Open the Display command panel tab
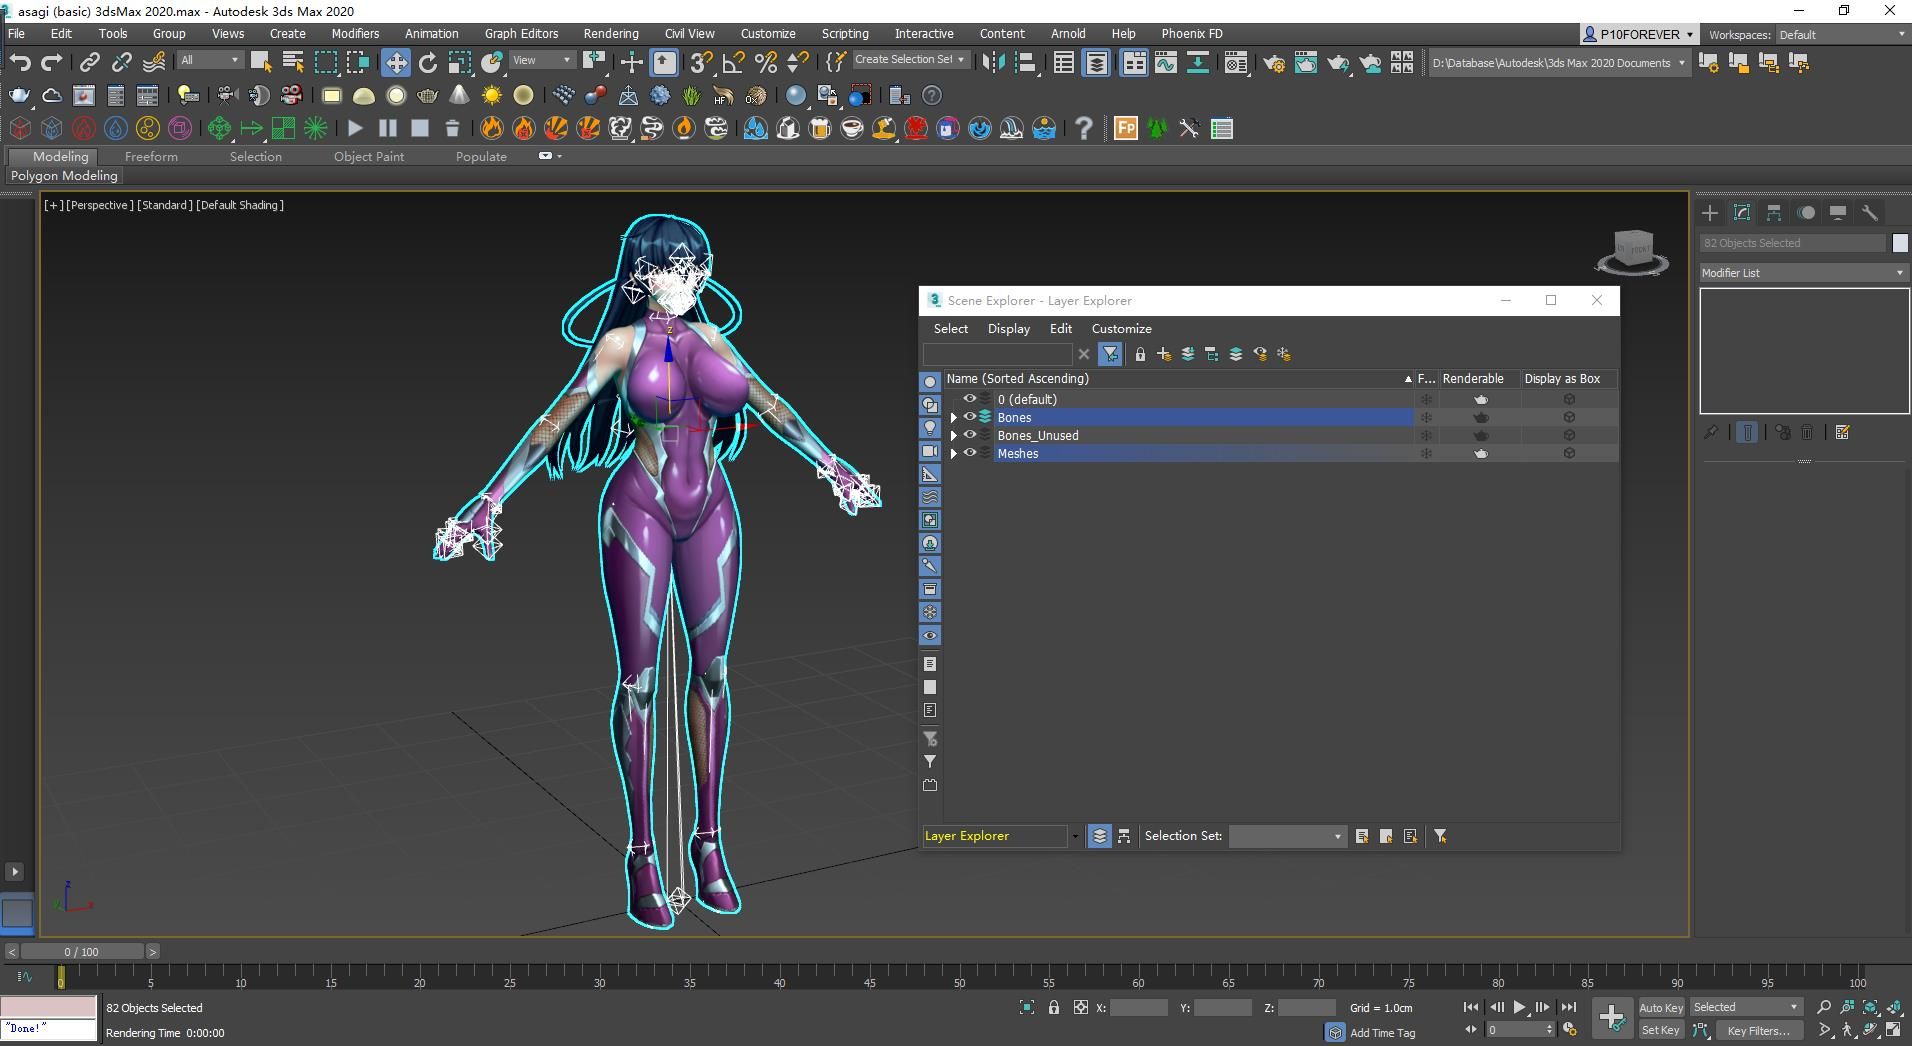The height and width of the screenshot is (1046, 1912). tap(1838, 212)
